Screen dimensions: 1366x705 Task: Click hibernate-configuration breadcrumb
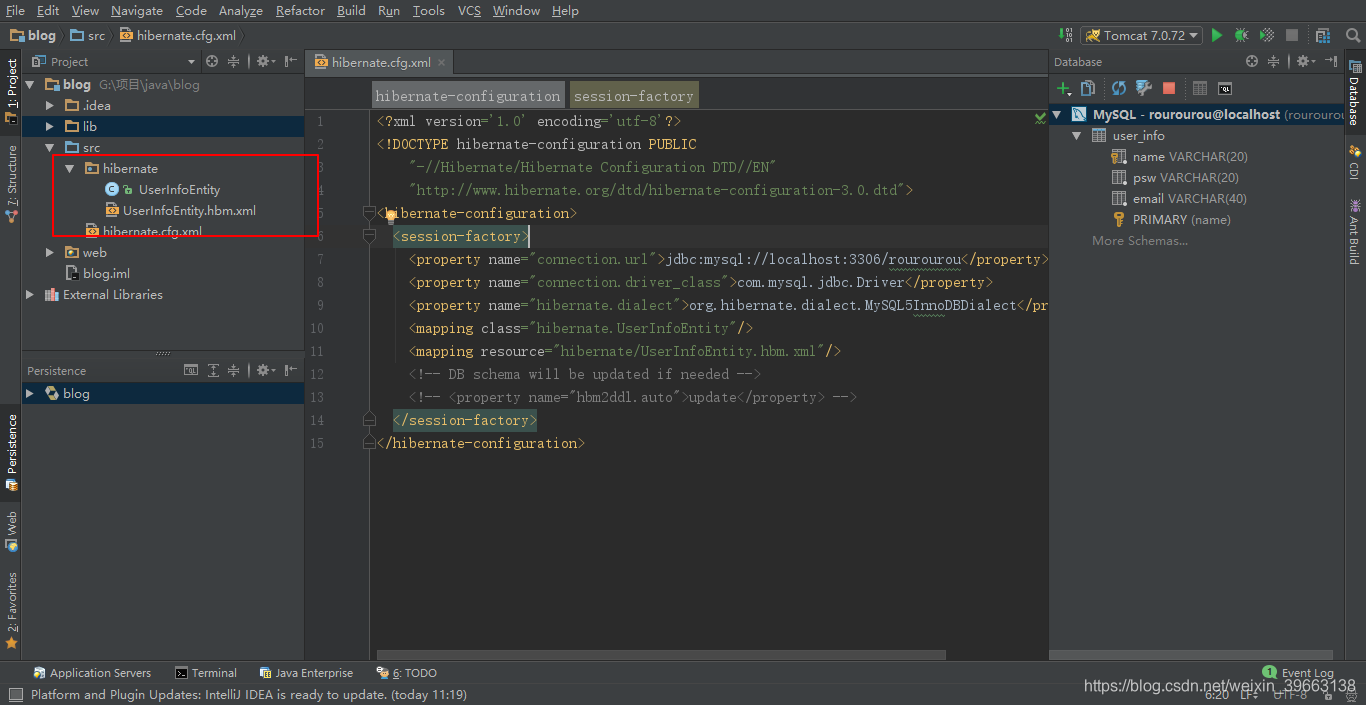pos(468,96)
